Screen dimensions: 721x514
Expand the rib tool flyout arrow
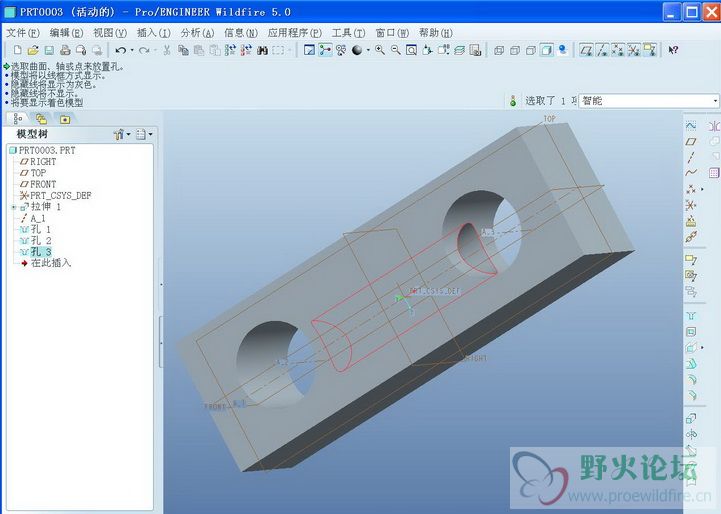click(702, 348)
